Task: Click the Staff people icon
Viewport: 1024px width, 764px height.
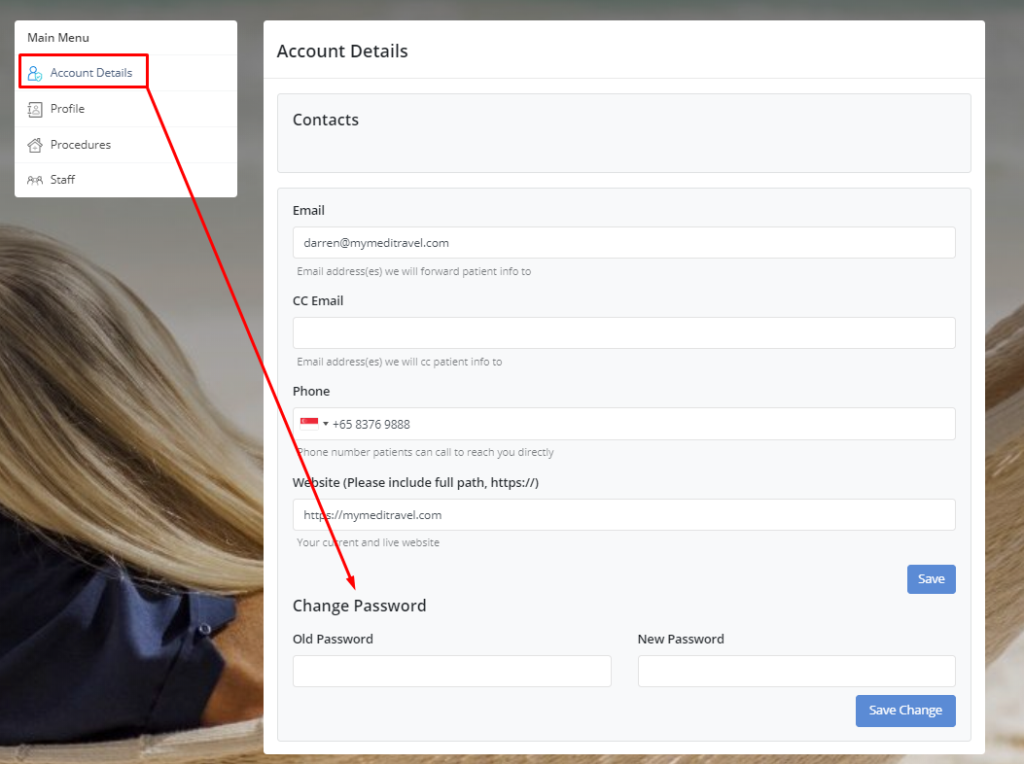Action: (x=35, y=180)
